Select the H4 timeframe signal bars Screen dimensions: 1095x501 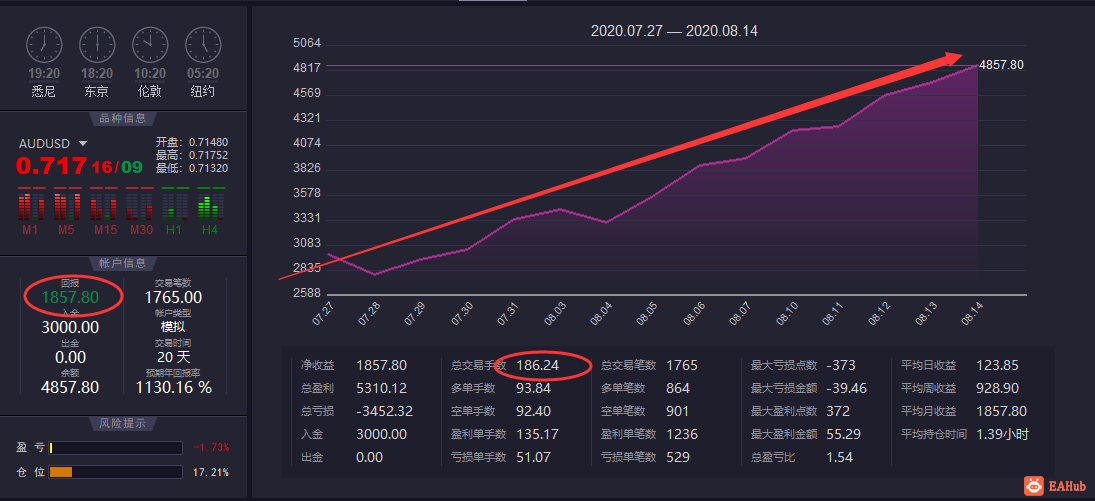(x=211, y=204)
